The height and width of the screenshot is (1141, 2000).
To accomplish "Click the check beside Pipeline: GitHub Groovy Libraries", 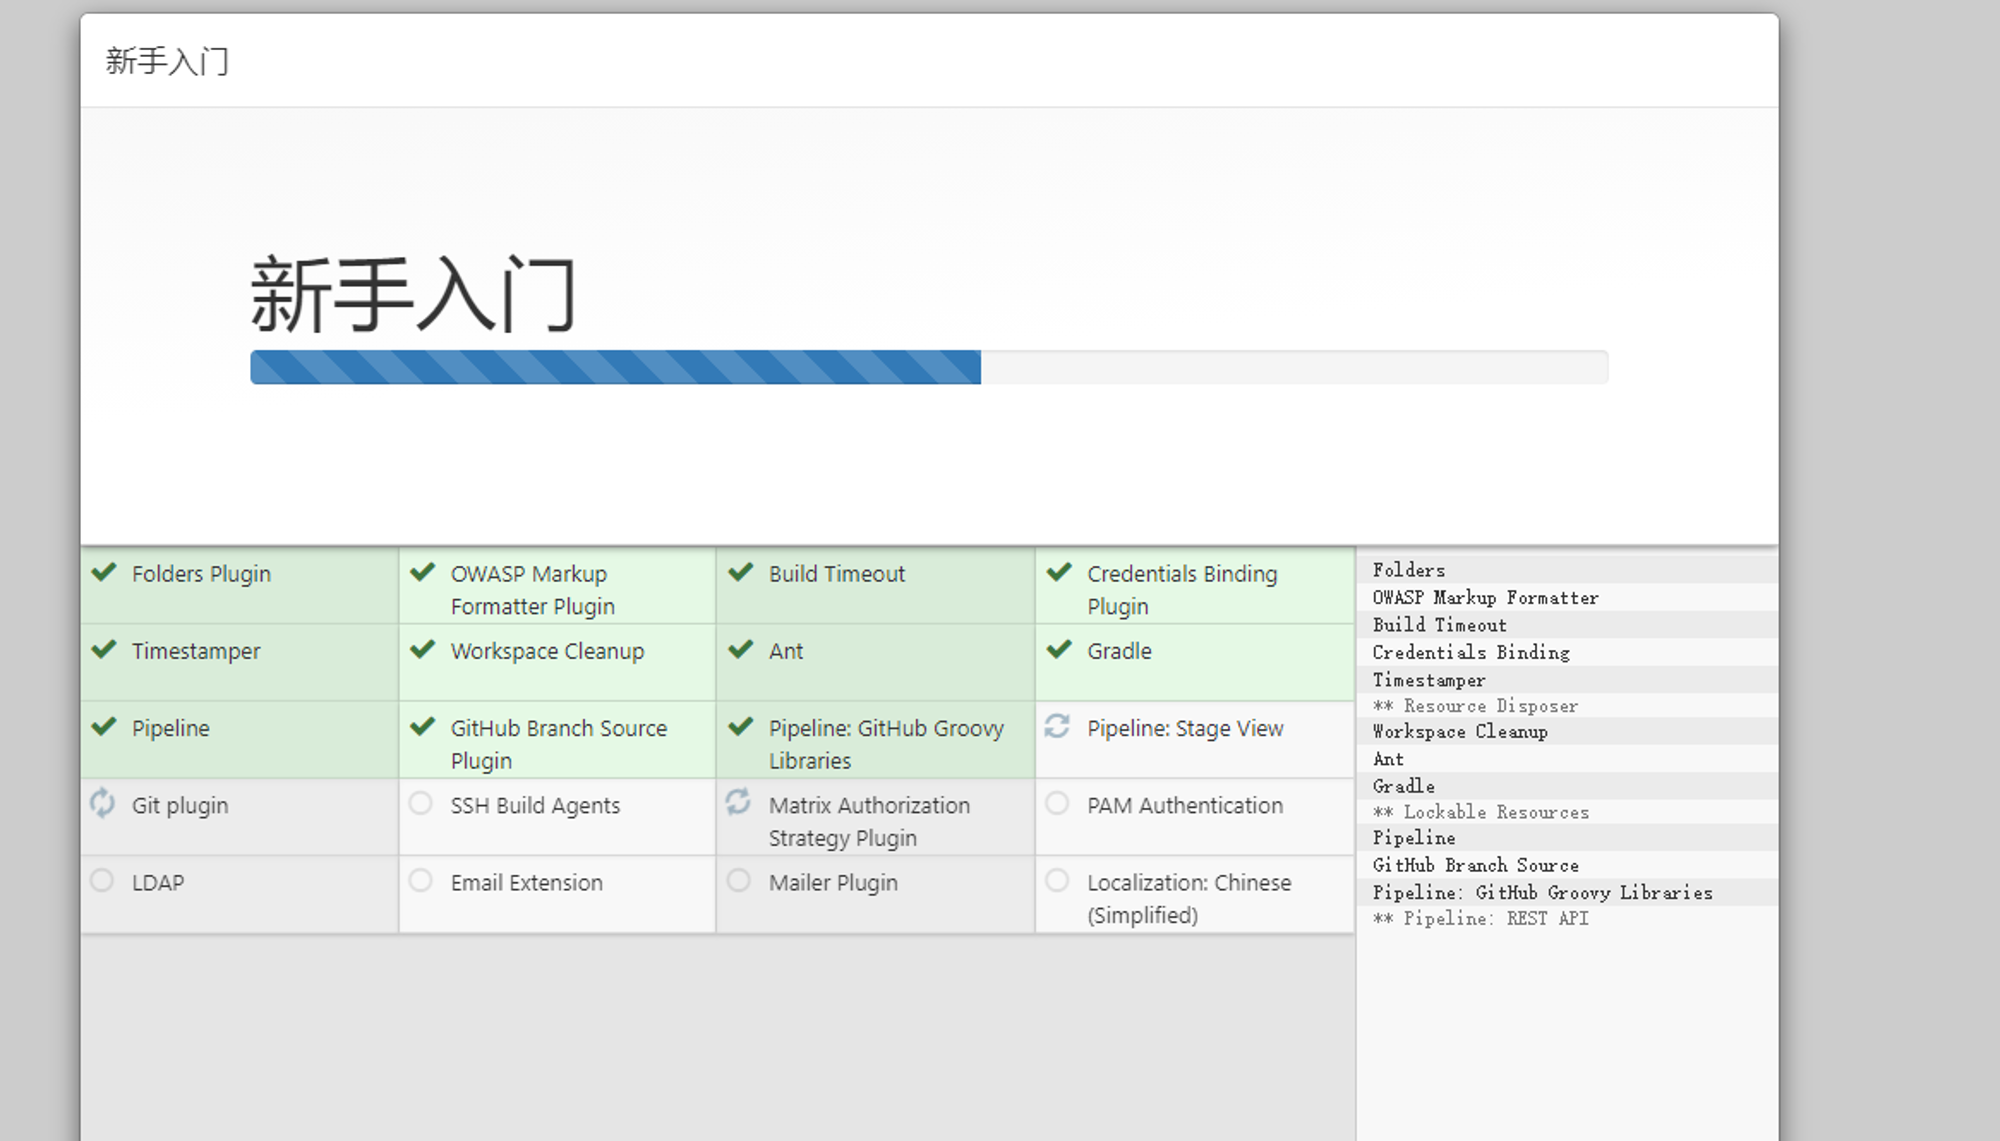I will point(741,726).
